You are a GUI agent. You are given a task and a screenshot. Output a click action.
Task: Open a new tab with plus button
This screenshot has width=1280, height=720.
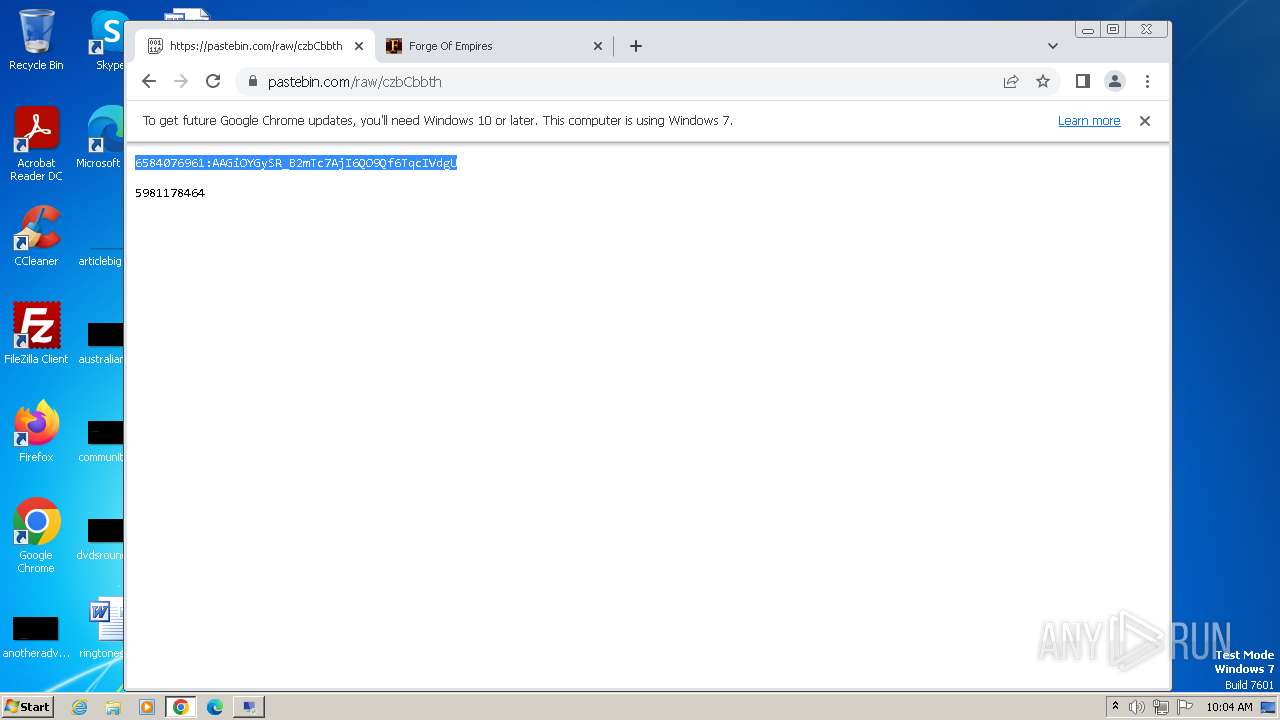point(636,46)
